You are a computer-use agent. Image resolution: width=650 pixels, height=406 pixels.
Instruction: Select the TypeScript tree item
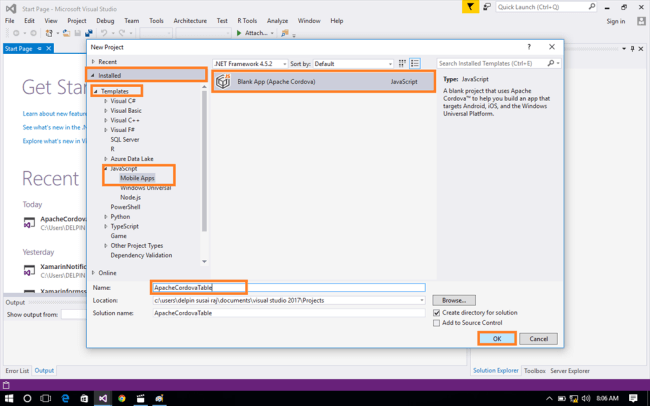(125, 226)
